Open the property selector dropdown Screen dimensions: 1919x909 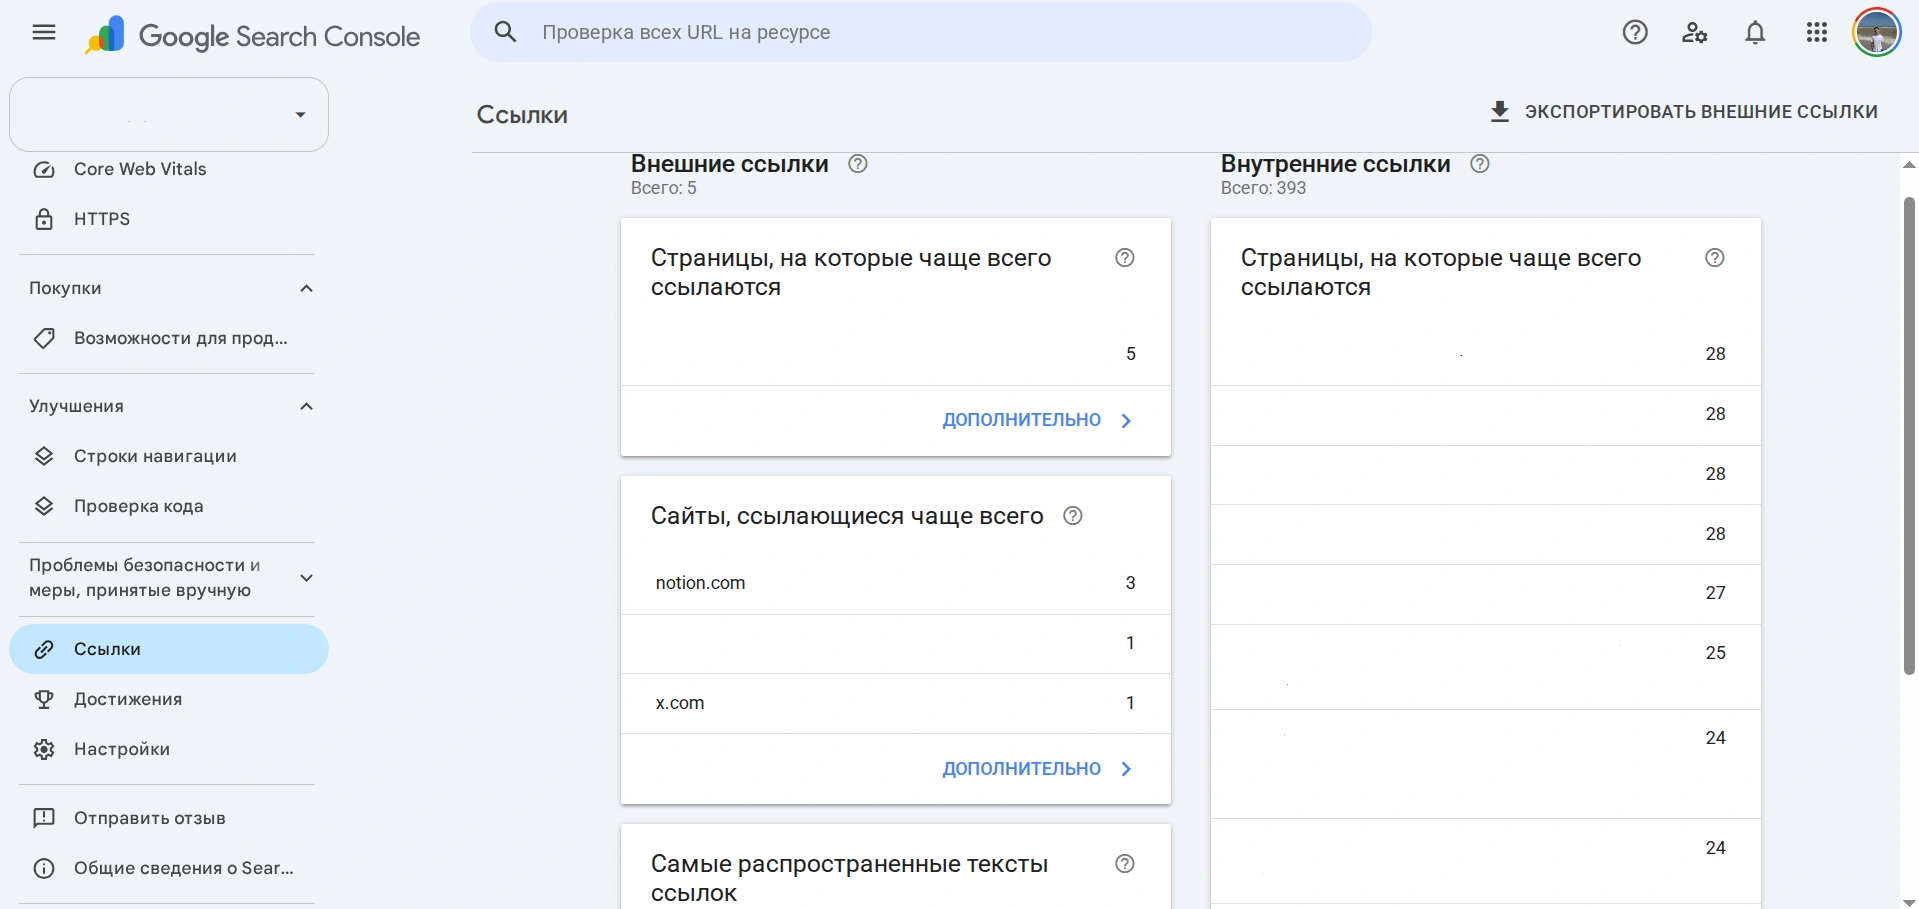click(169, 115)
